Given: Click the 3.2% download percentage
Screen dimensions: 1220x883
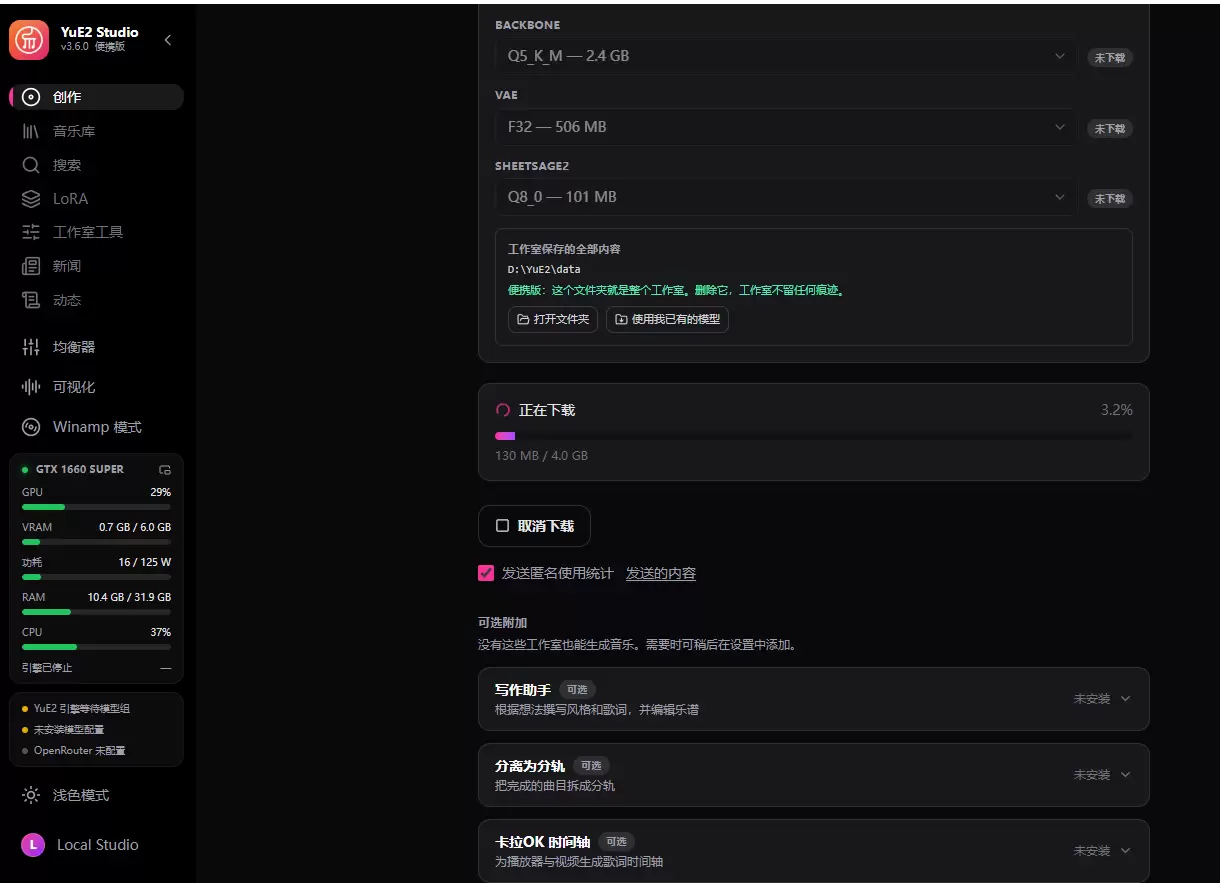Looking at the screenshot, I should 1117,410.
